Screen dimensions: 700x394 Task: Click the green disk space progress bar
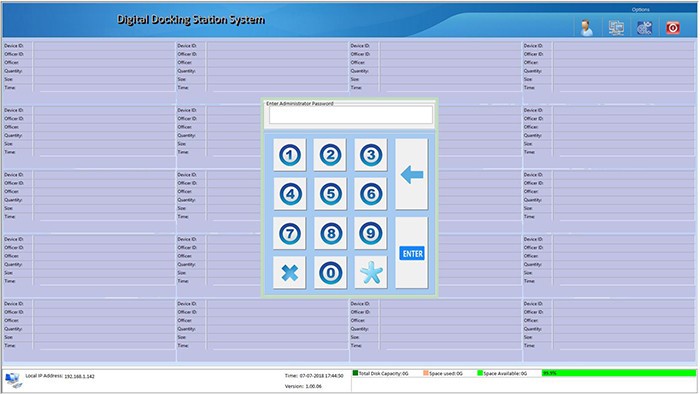[619, 373]
